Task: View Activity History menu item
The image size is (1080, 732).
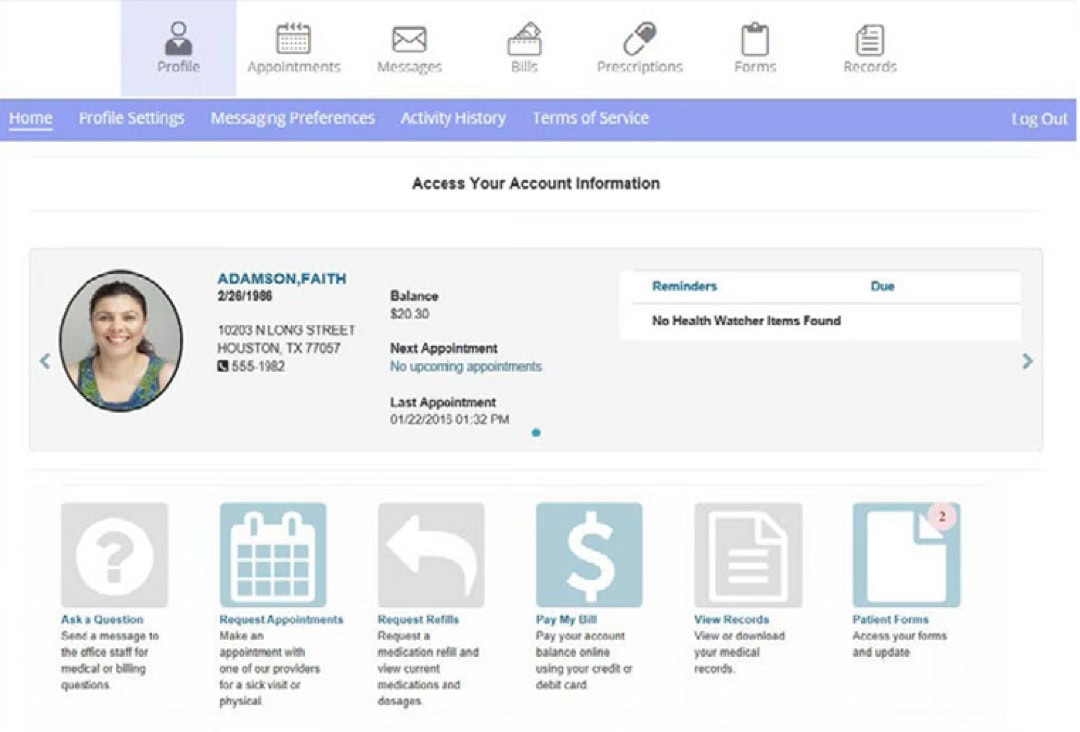Action: [x=453, y=118]
